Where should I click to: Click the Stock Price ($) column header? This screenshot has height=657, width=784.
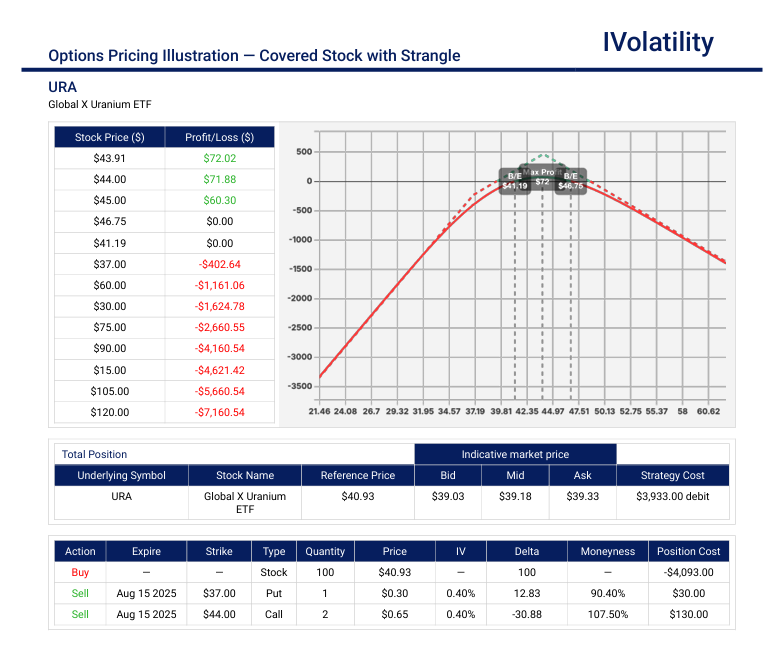(110, 137)
